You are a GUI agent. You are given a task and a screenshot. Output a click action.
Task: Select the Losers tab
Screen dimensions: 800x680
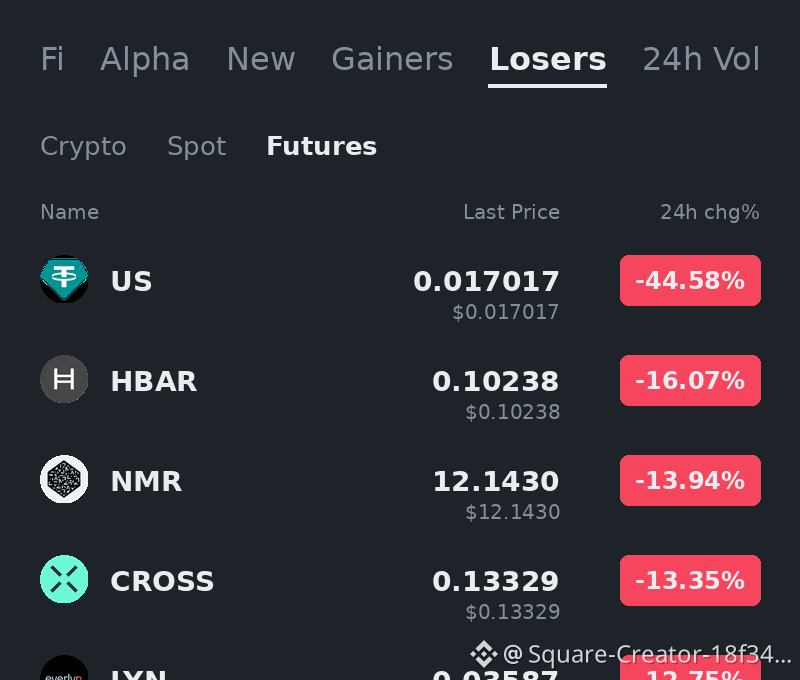coord(548,60)
